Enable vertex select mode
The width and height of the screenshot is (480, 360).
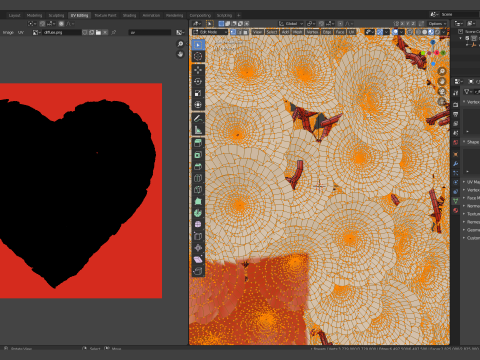coord(233,32)
